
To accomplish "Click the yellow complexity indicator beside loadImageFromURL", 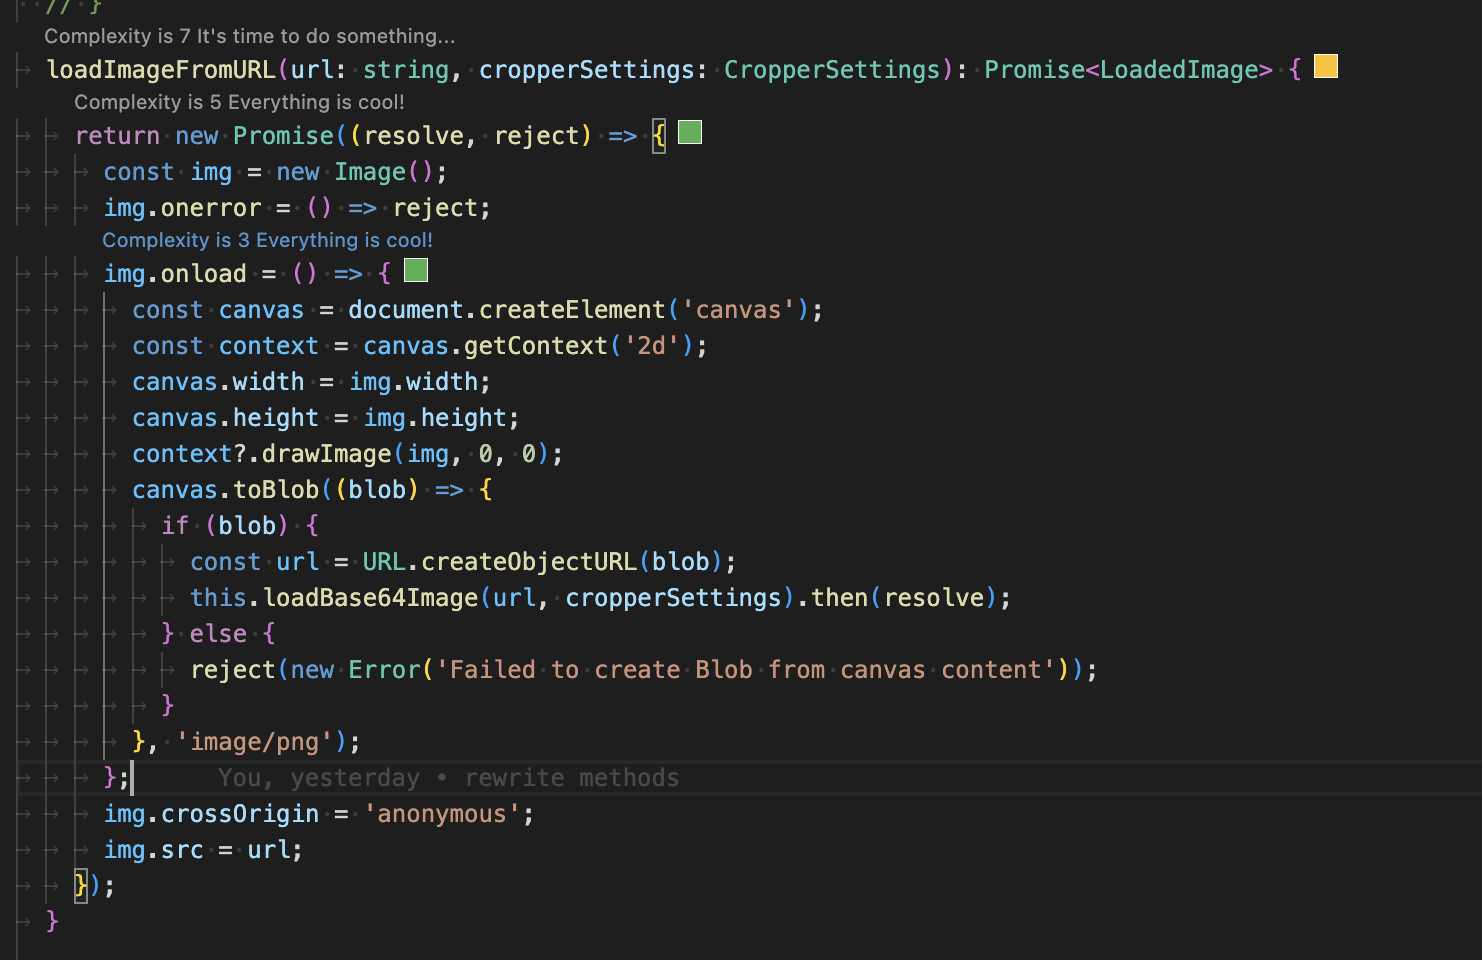I will (1325, 67).
